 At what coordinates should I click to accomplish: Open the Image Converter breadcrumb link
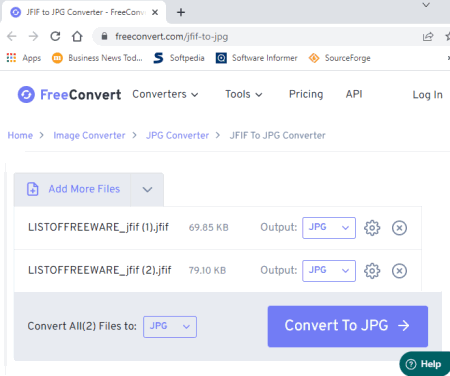click(89, 135)
